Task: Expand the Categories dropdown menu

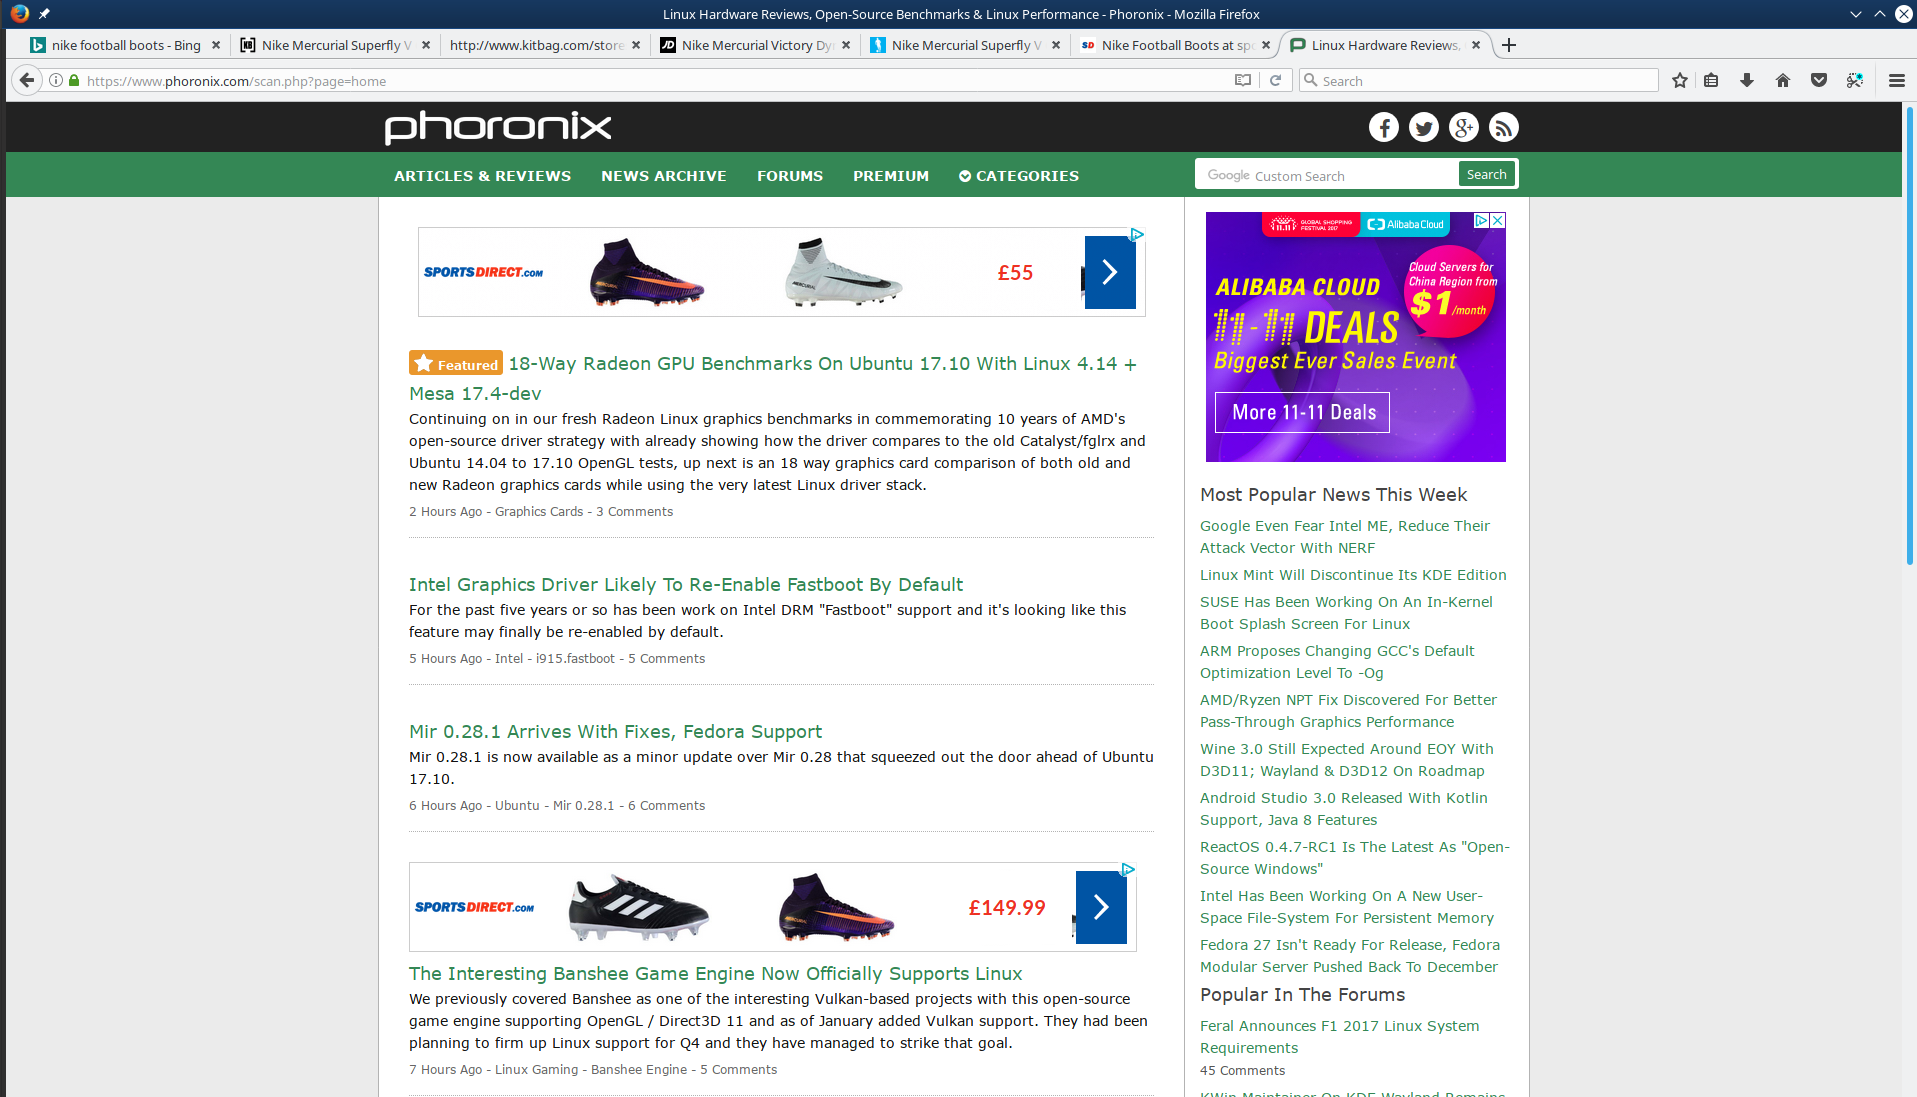Action: click(1019, 176)
